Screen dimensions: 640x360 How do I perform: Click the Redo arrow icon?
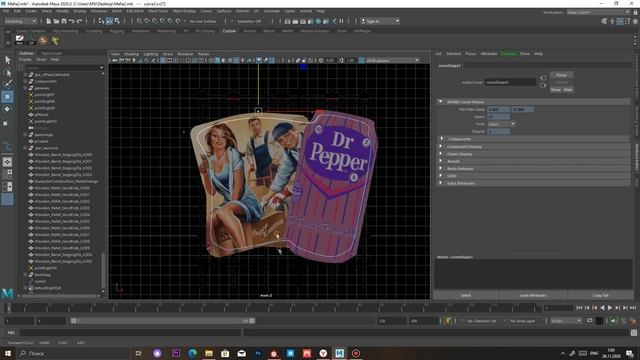click(x=80, y=21)
